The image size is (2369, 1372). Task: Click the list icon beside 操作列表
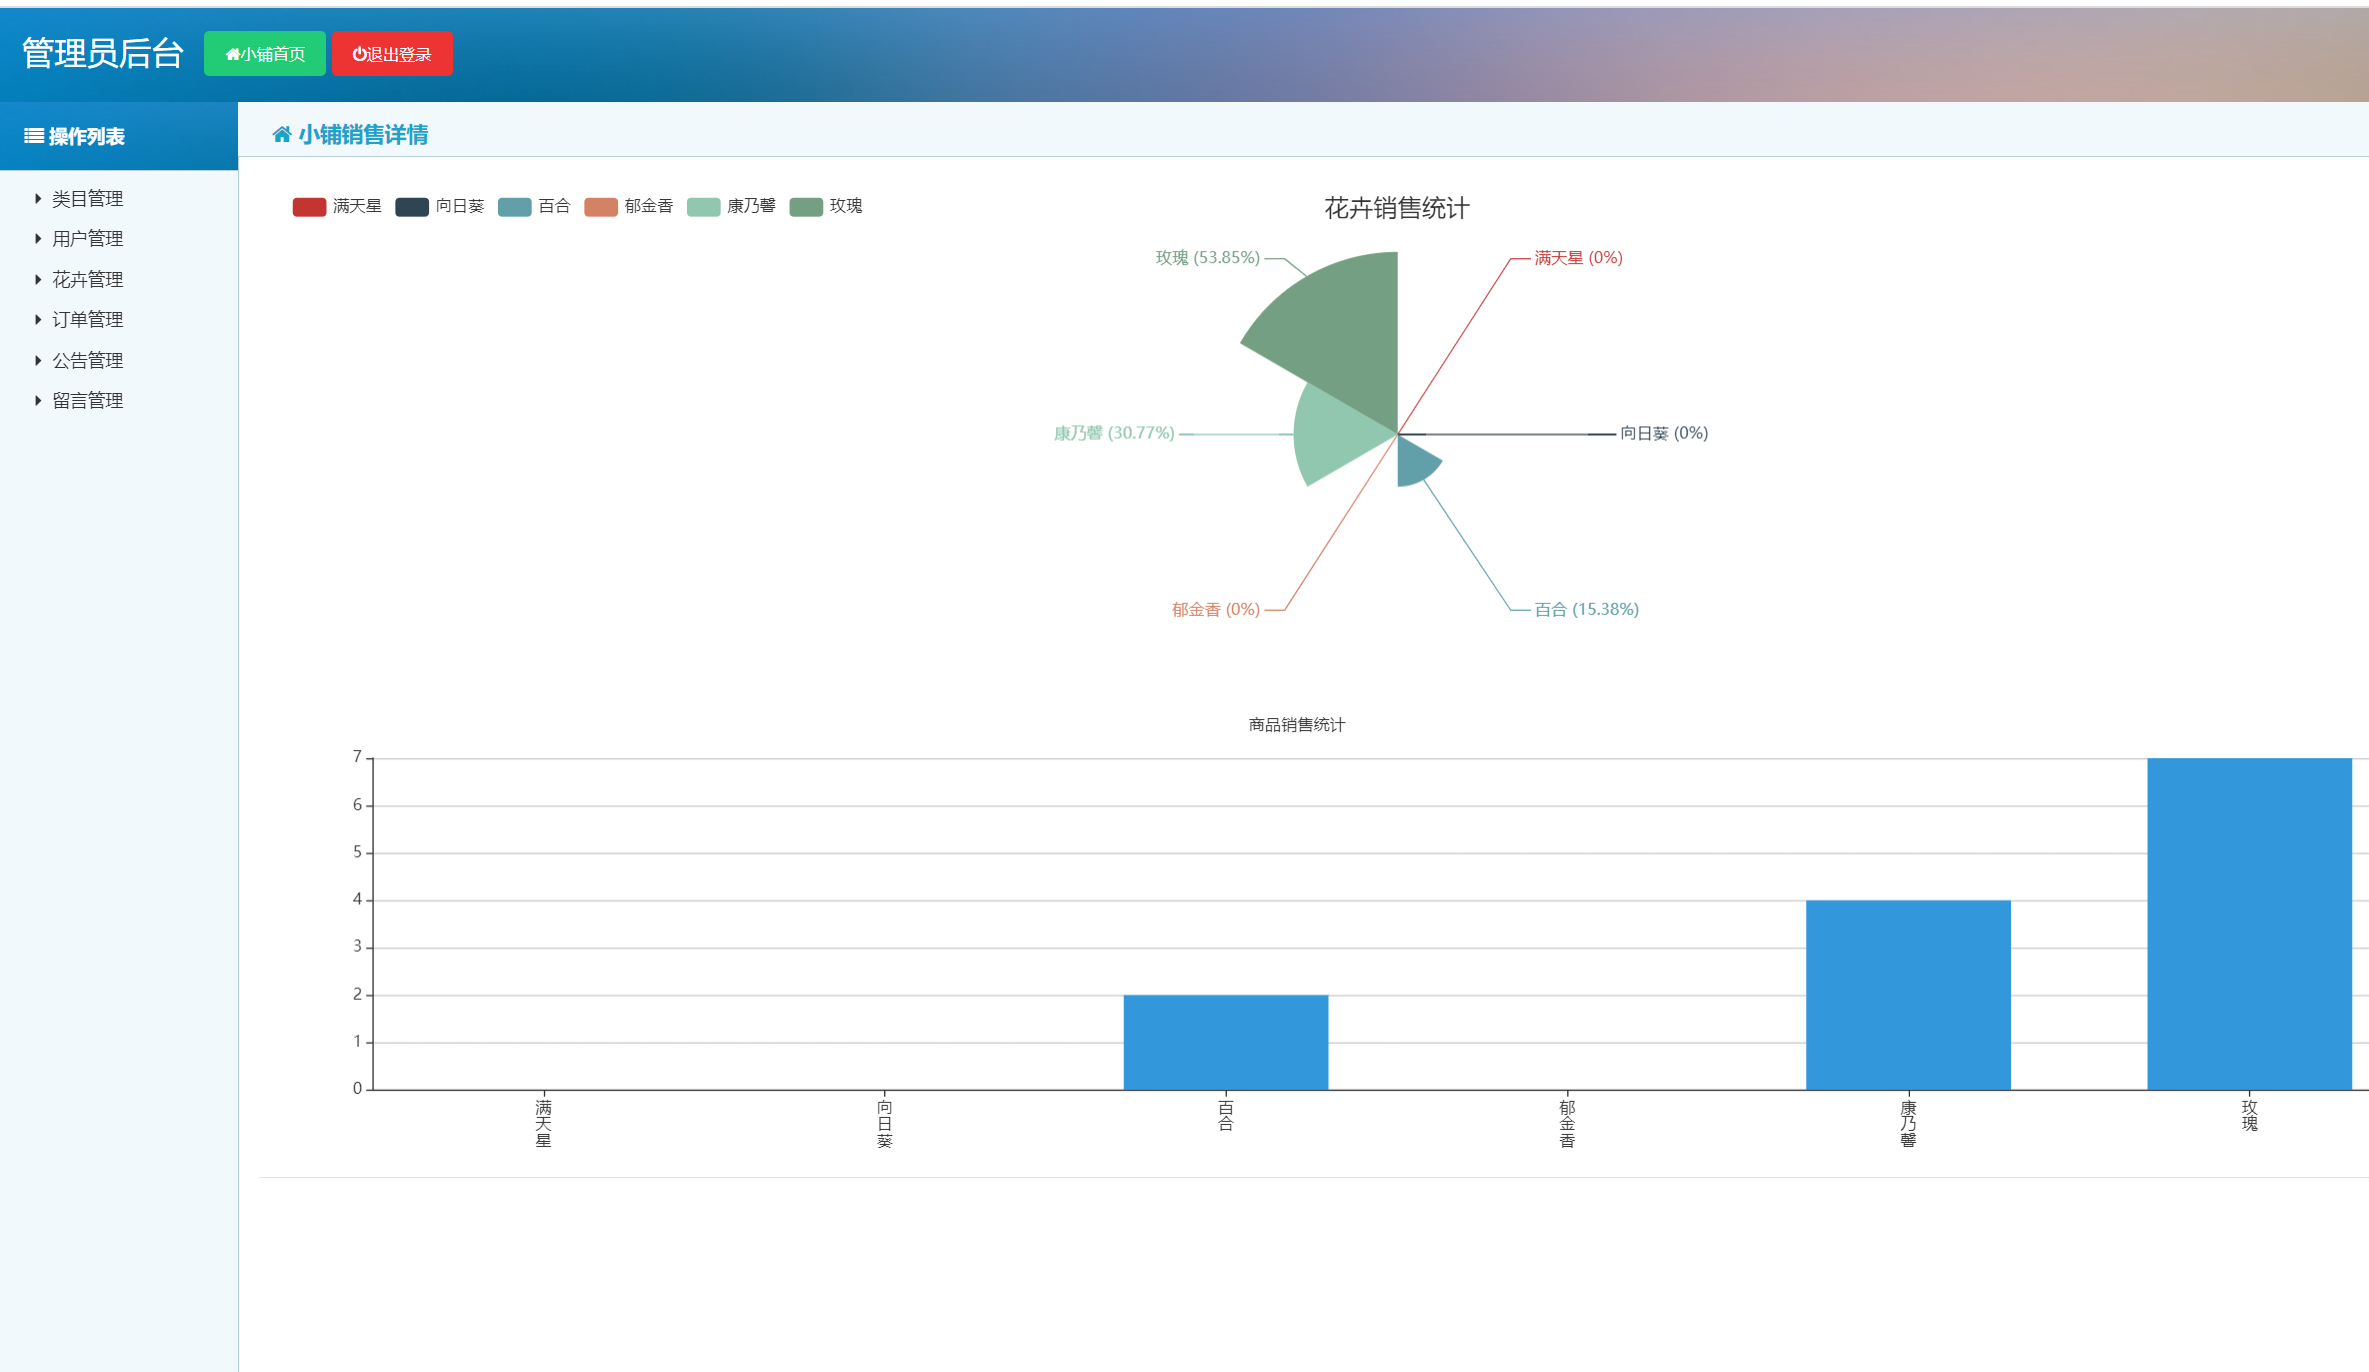[34, 136]
